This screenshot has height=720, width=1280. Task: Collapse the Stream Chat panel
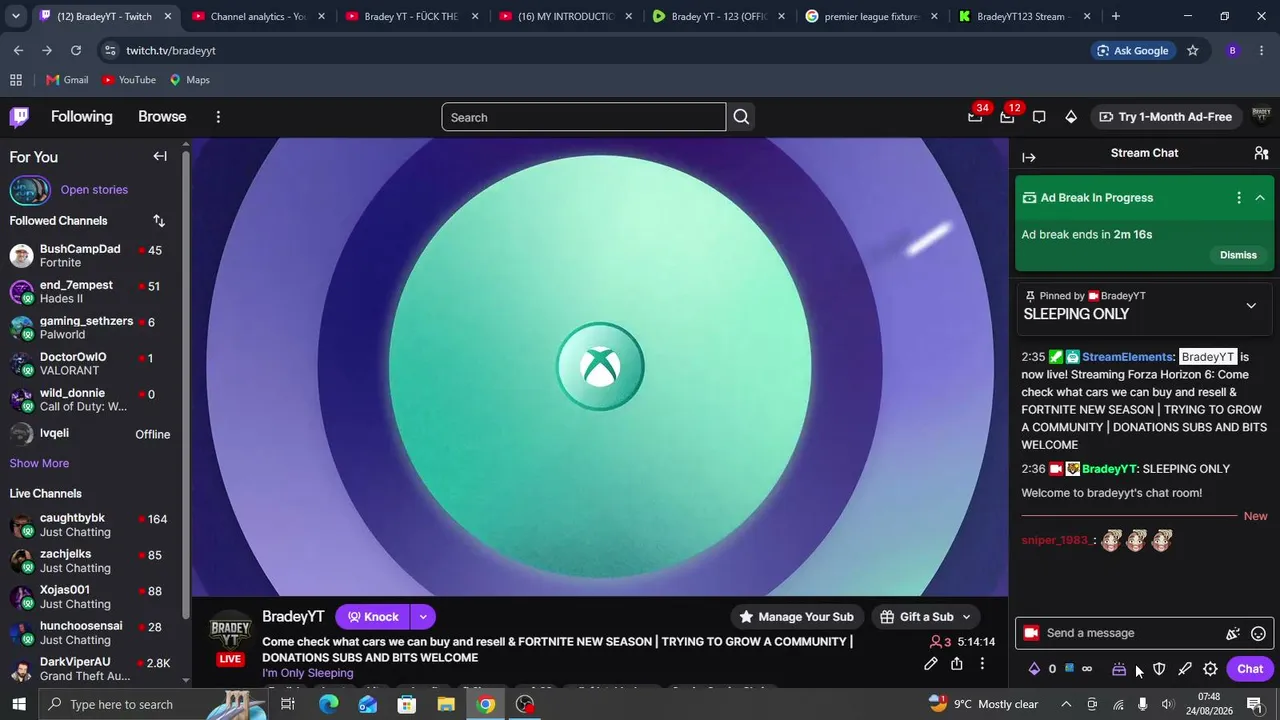tap(1029, 157)
